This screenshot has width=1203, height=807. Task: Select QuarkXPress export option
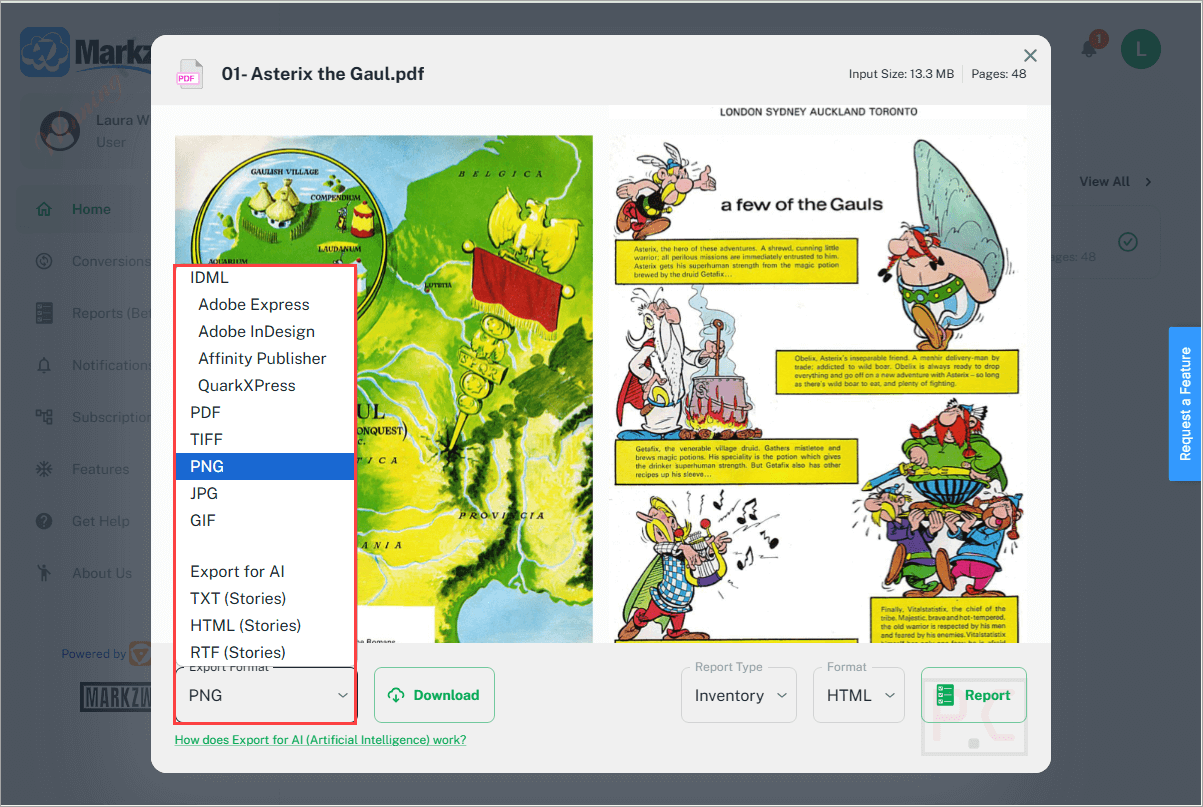[265, 385]
